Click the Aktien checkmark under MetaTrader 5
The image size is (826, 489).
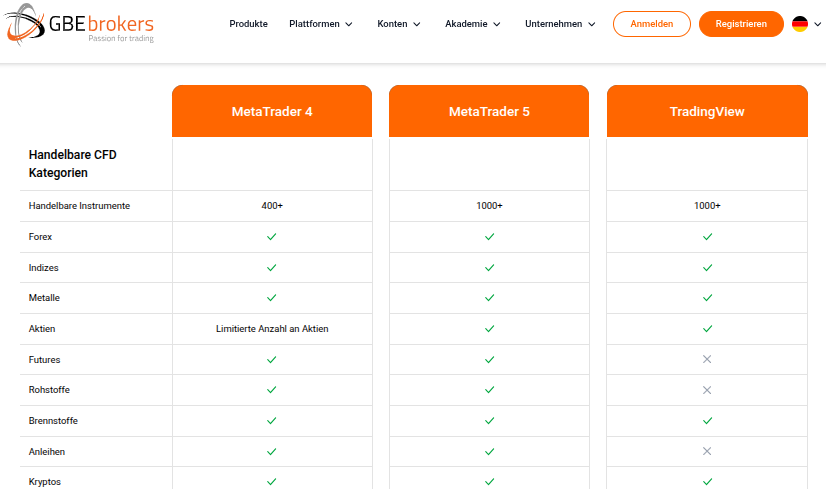[489, 329]
